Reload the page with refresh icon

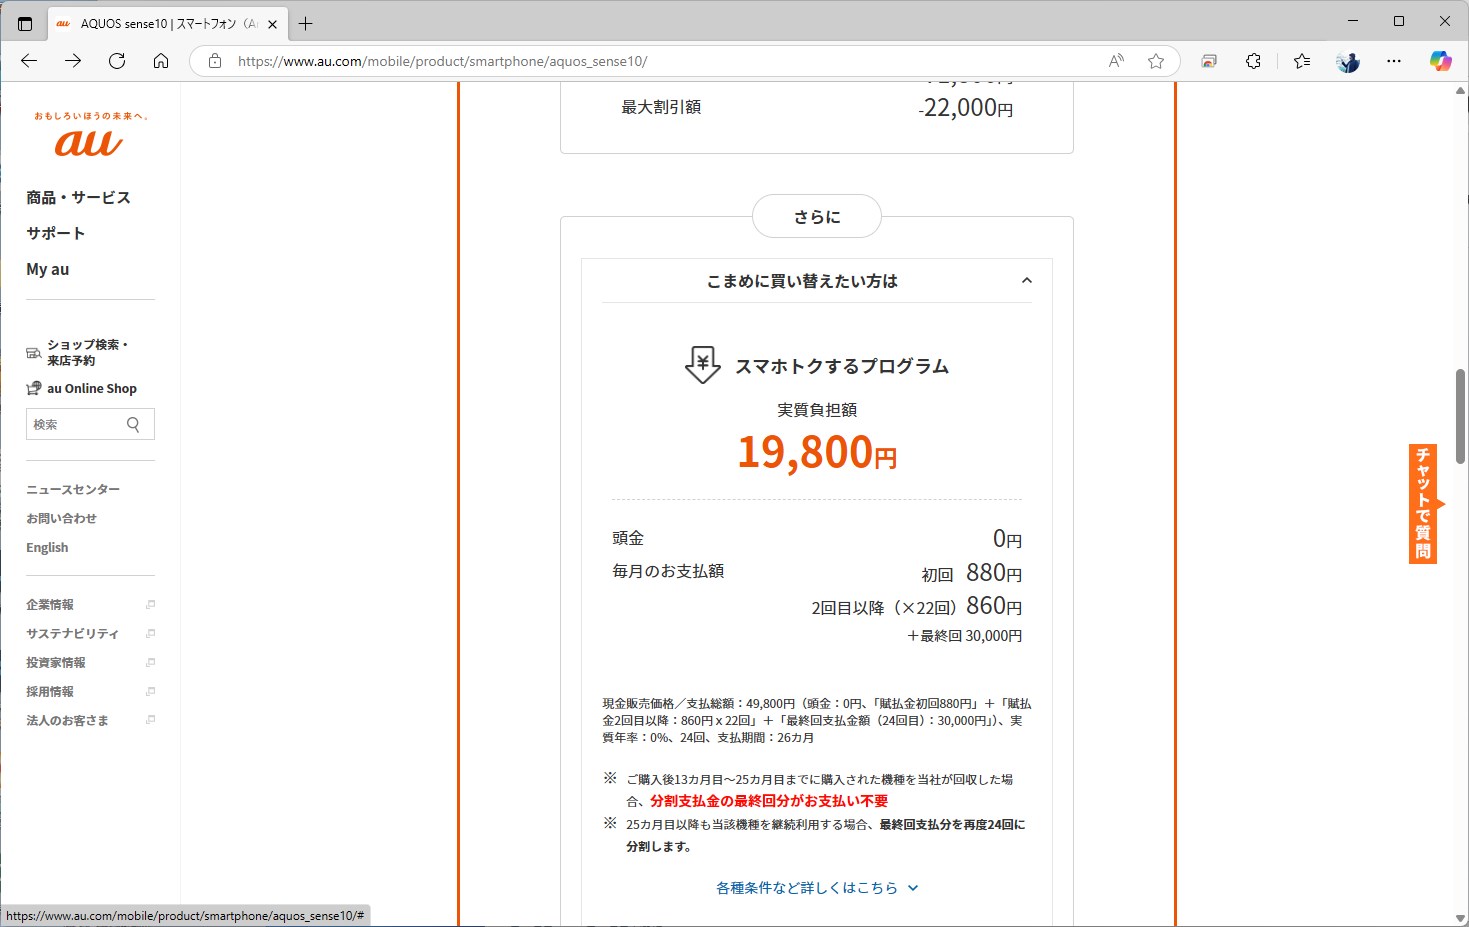[117, 61]
